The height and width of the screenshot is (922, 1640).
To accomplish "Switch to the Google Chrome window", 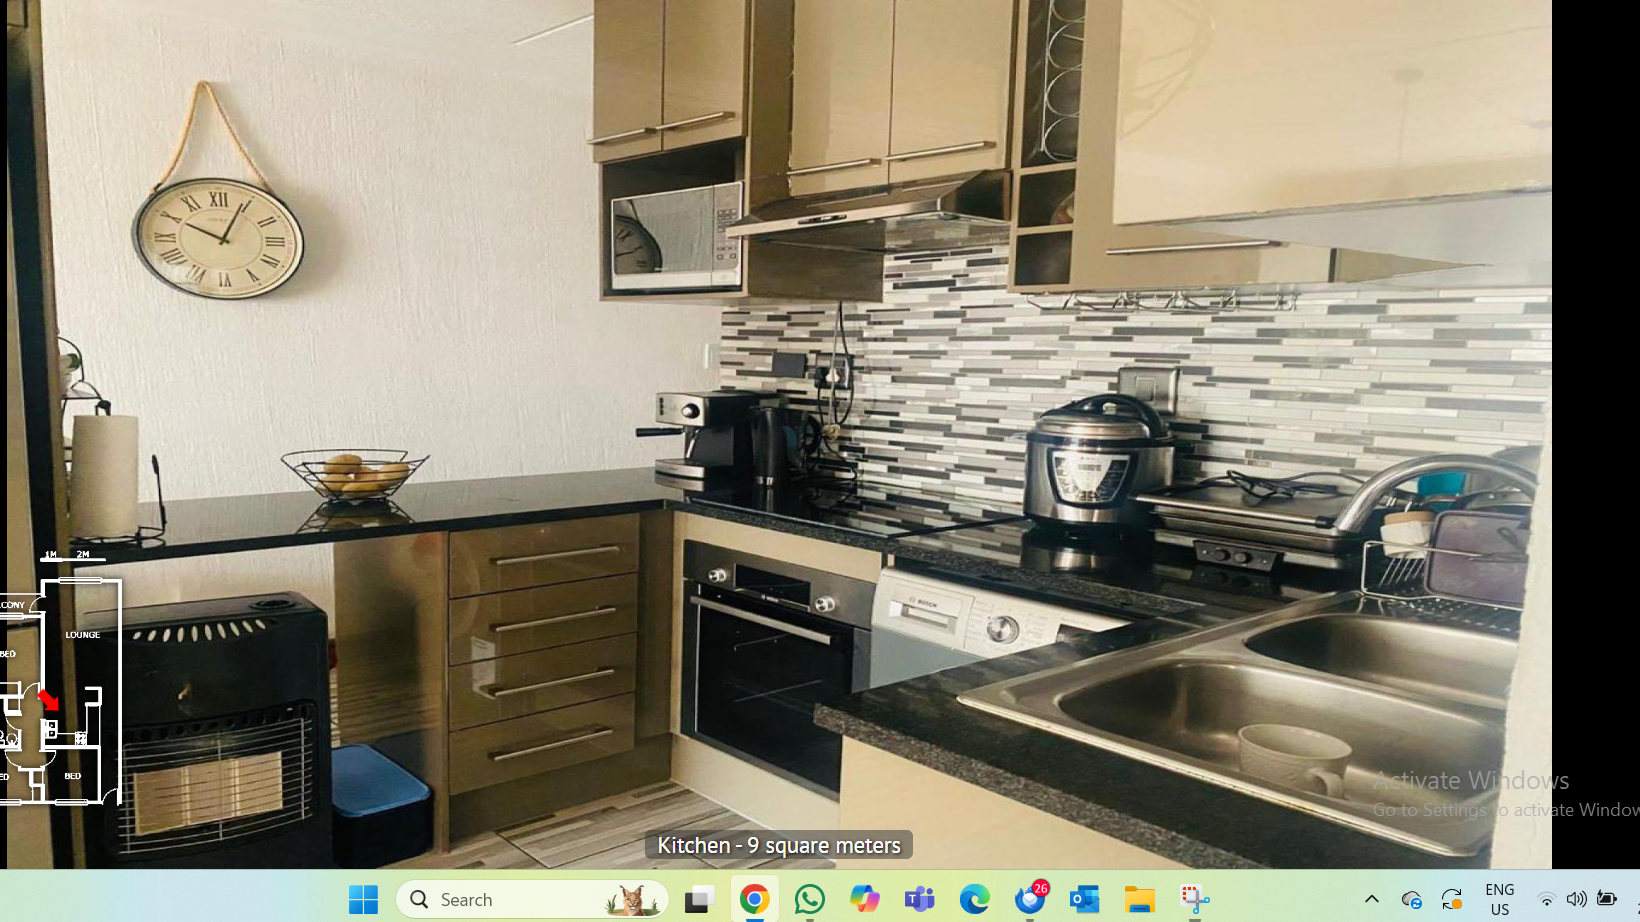I will coord(755,900).
